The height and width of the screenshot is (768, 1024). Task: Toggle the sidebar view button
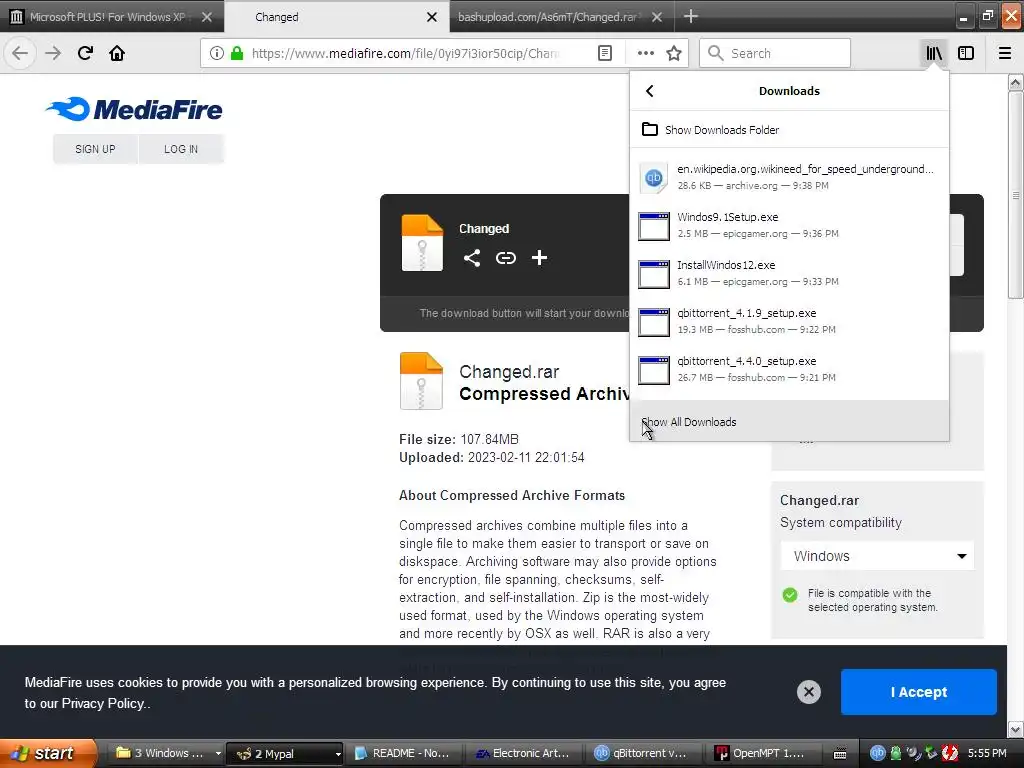[x=966, y=53]
